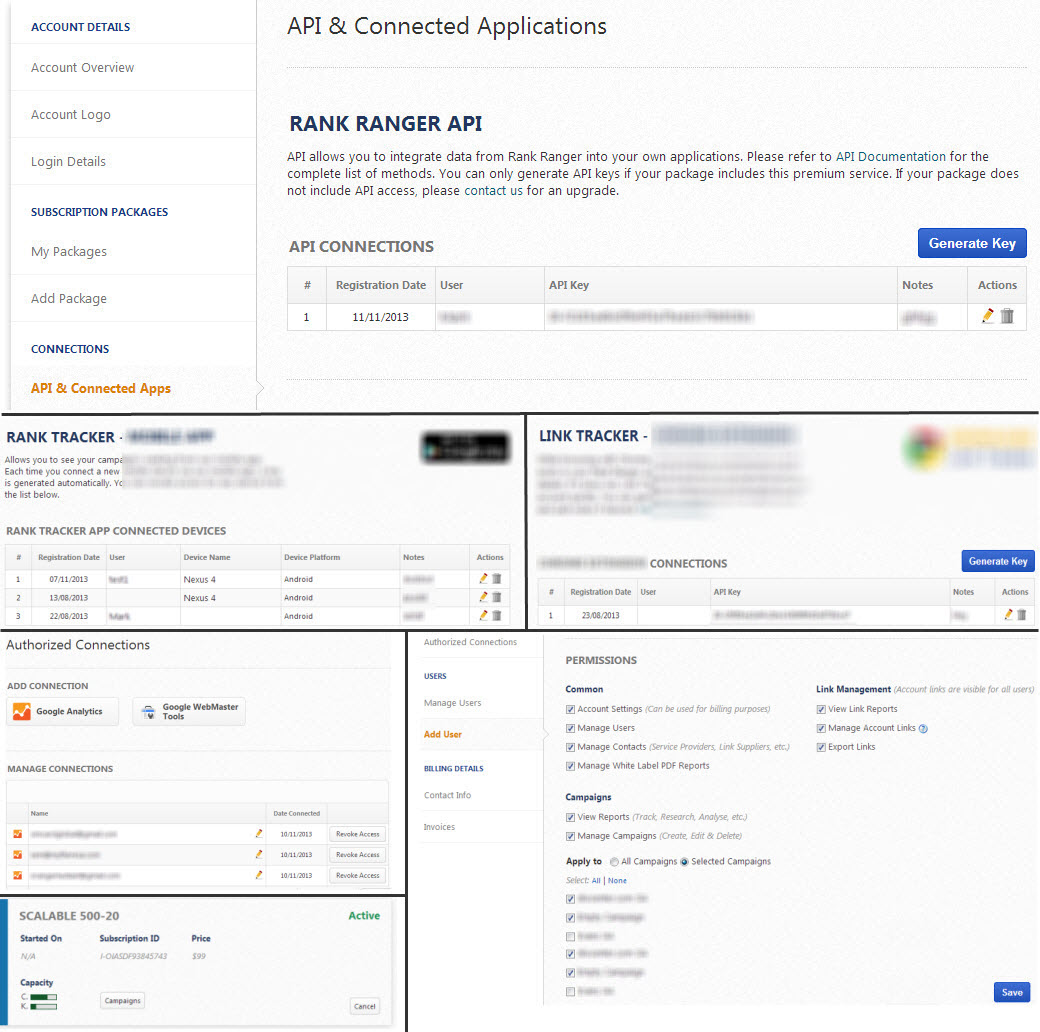Edit the first Rank Tracker connected device
Screen dimensions: 1040x1032
(x=484, y=579)
